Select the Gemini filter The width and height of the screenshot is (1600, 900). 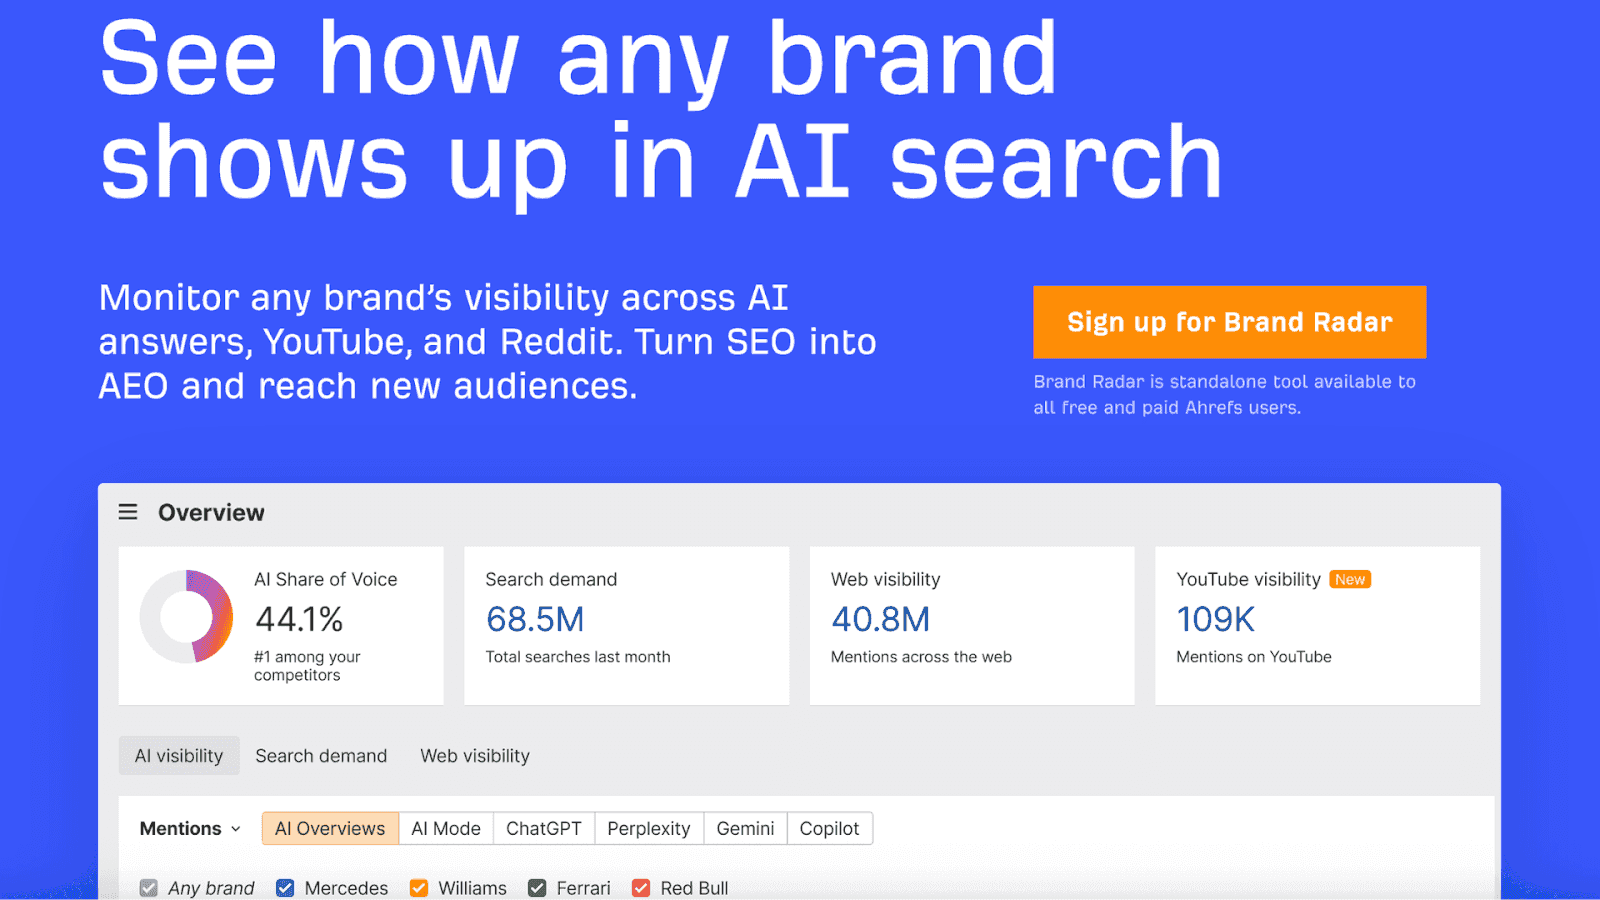(x=745, y=828)
